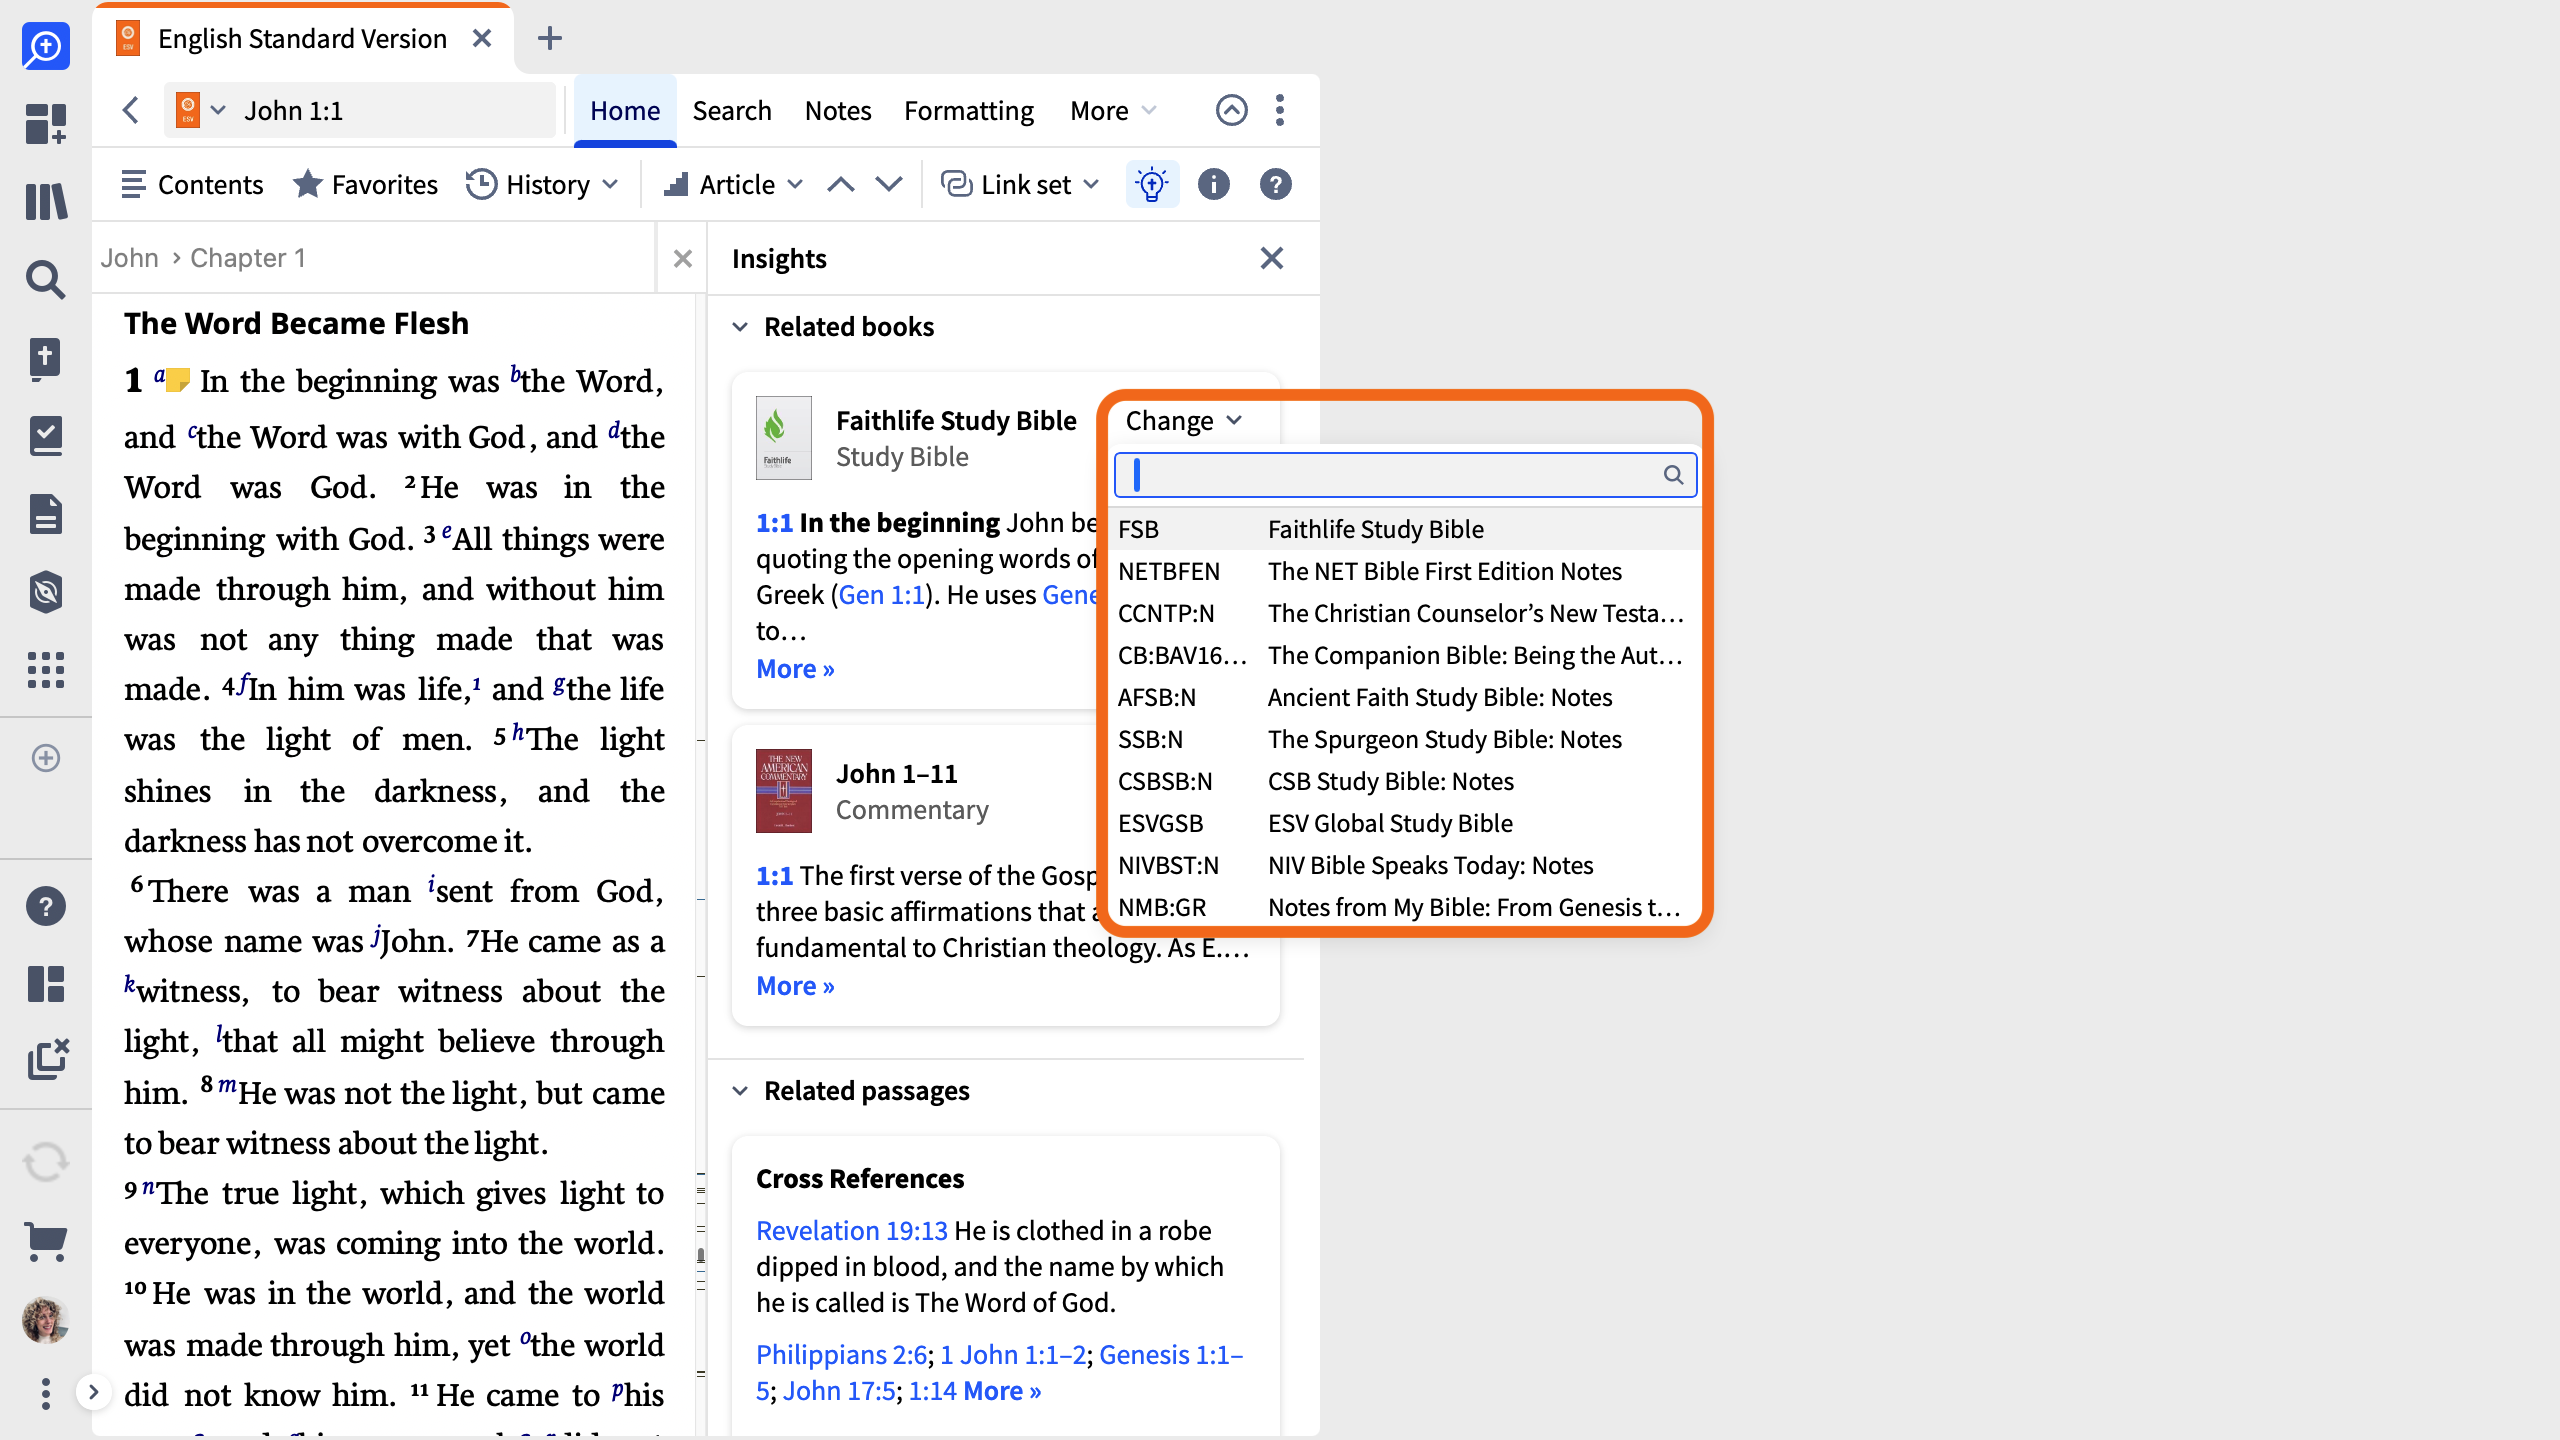The width and height of the screenshot is (2560, 1440).
Task: Focus the resource search field in Change dropdown
Action: click(1406, 475)
